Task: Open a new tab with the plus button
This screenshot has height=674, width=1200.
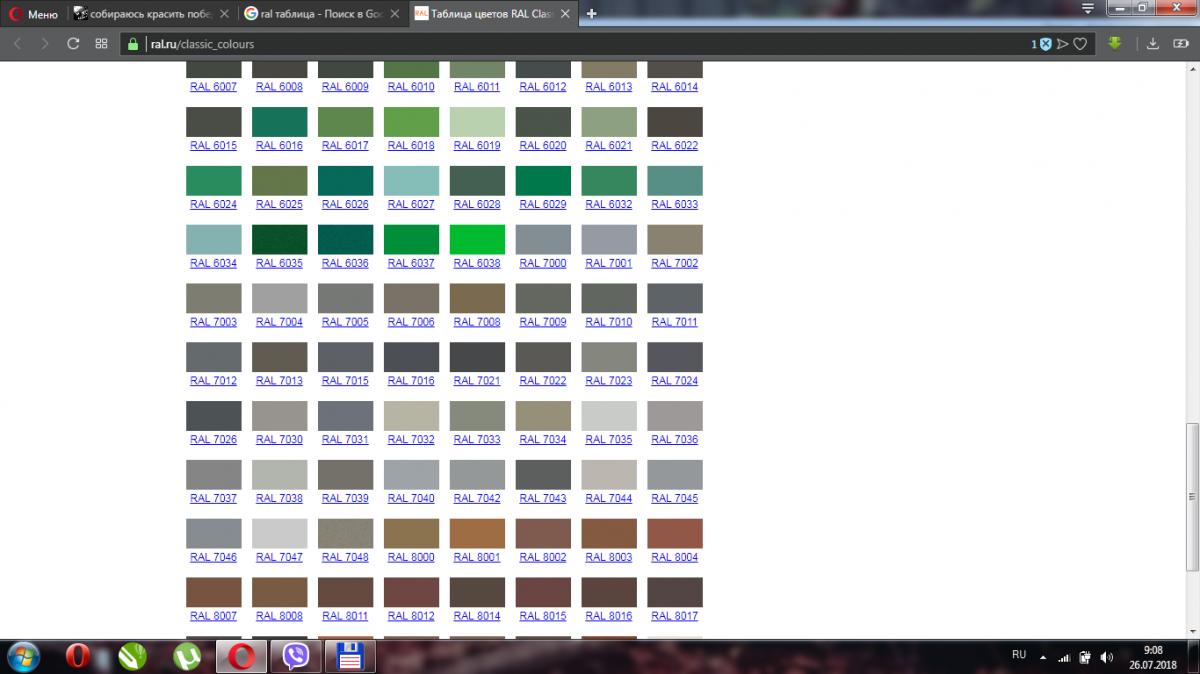Action: (592, 14)
